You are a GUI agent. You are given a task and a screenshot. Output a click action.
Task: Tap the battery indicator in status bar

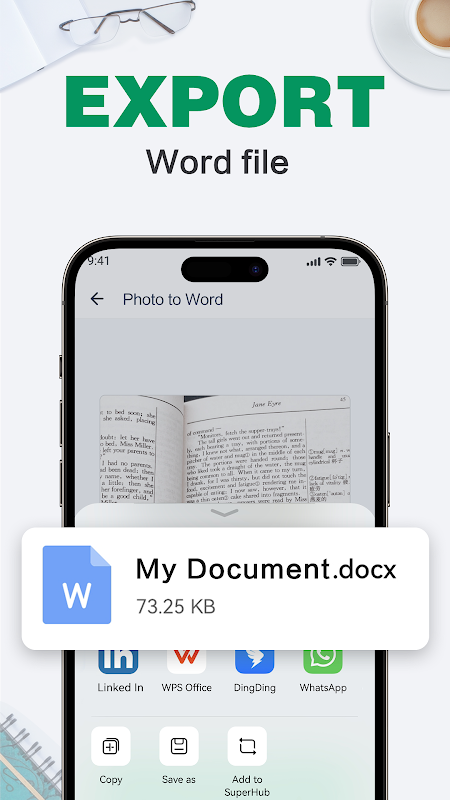351,262
